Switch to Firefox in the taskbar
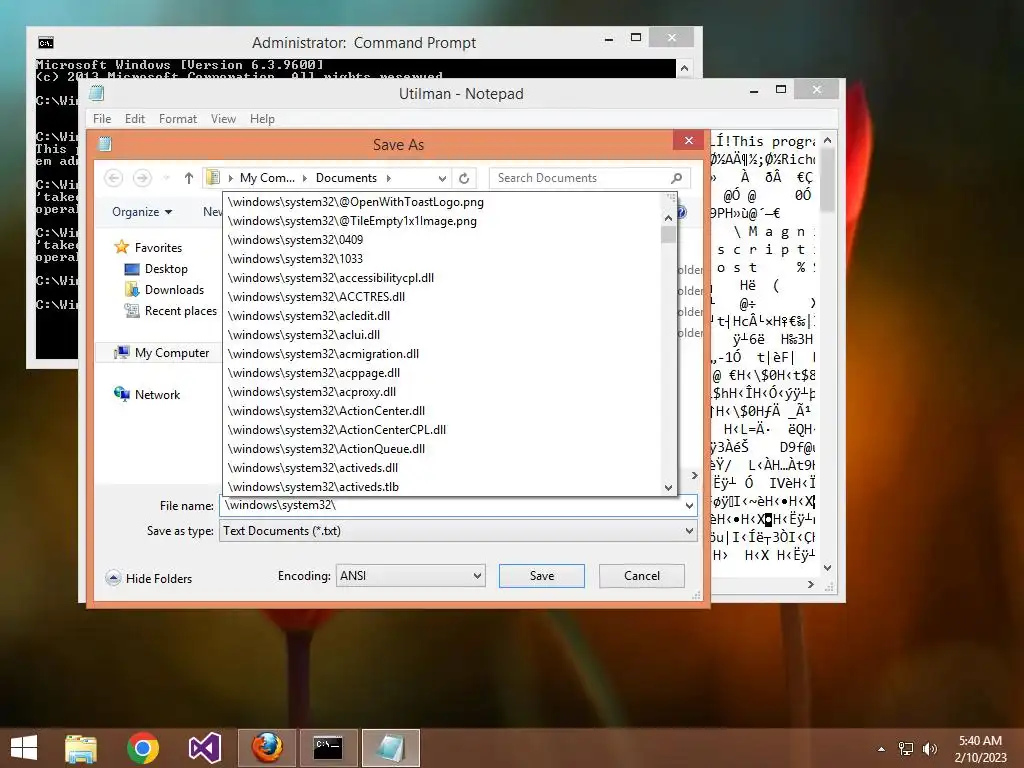This screenshot has height=768, width=1024. (x=267, y=748)
